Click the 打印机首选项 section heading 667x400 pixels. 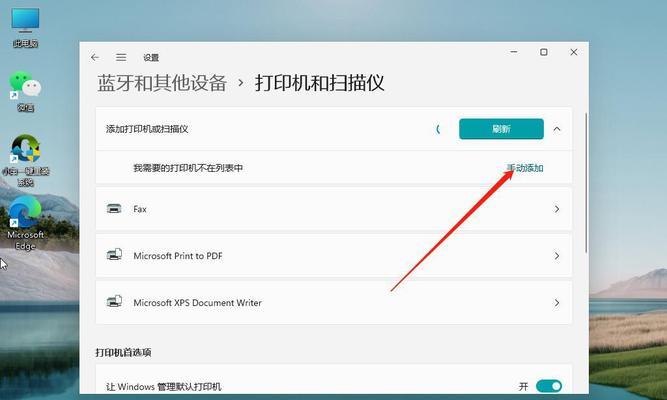pos(123,352)
